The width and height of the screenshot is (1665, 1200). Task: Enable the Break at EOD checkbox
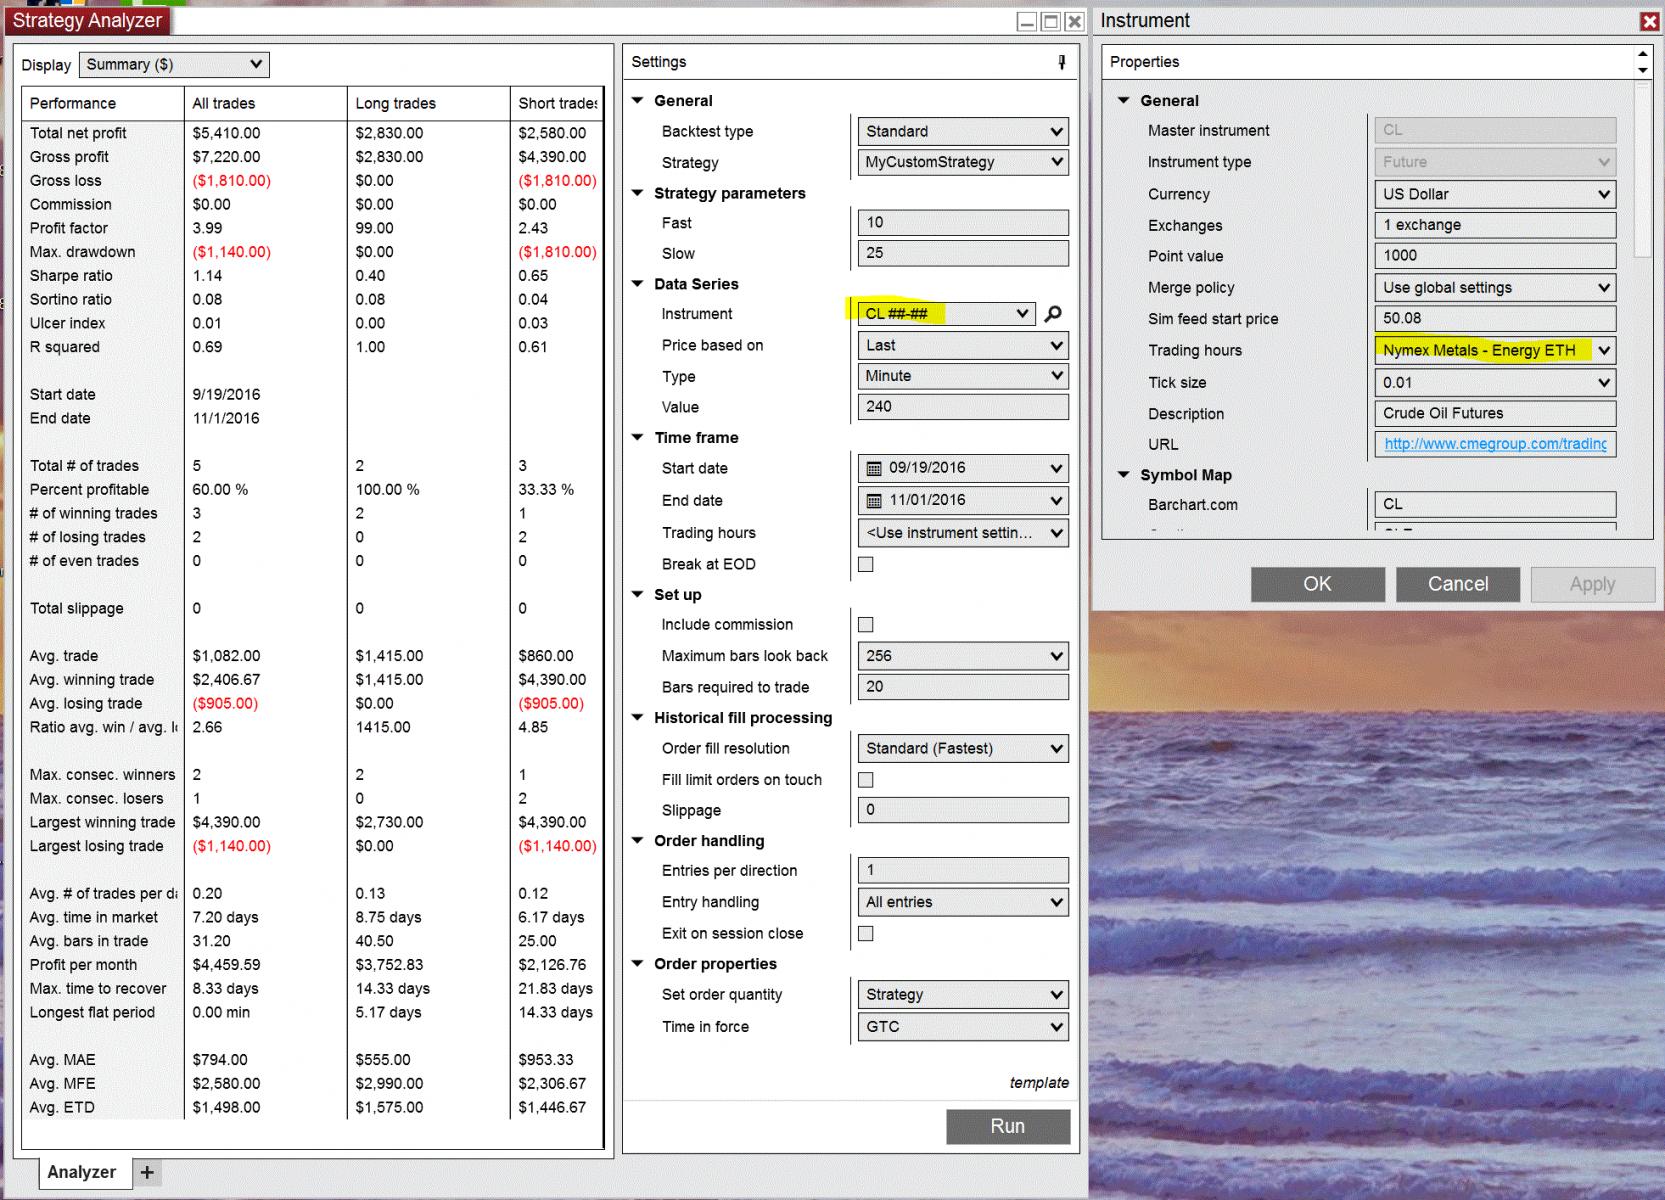click(x=866, y=564)
